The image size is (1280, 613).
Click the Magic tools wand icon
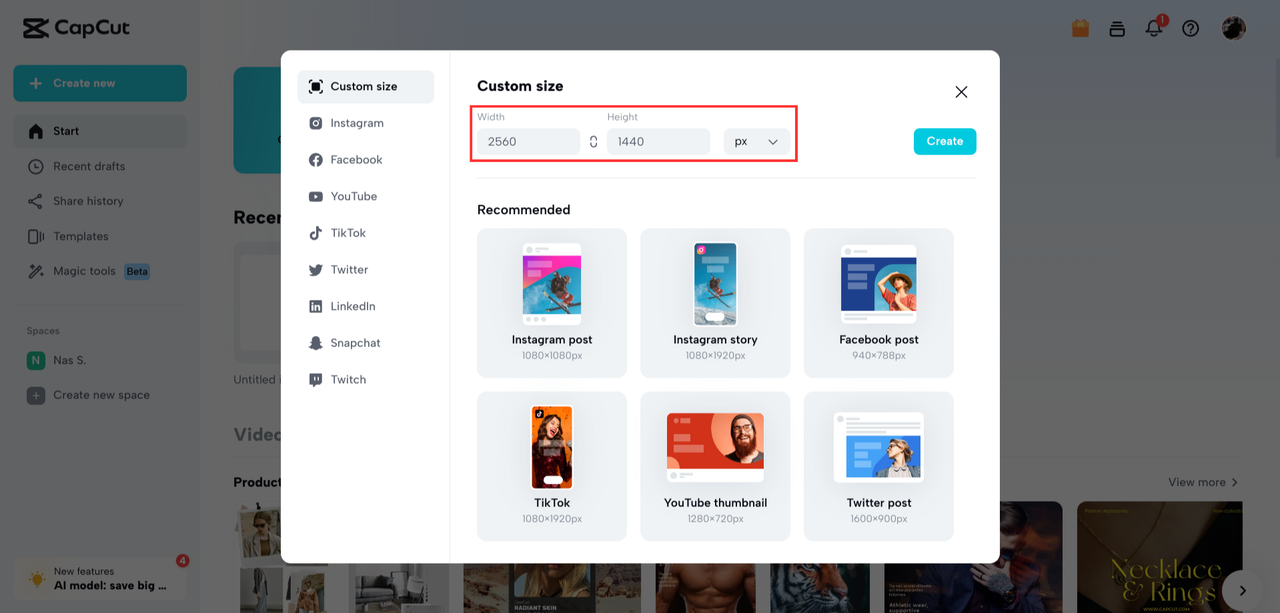[x=36, y=271]
